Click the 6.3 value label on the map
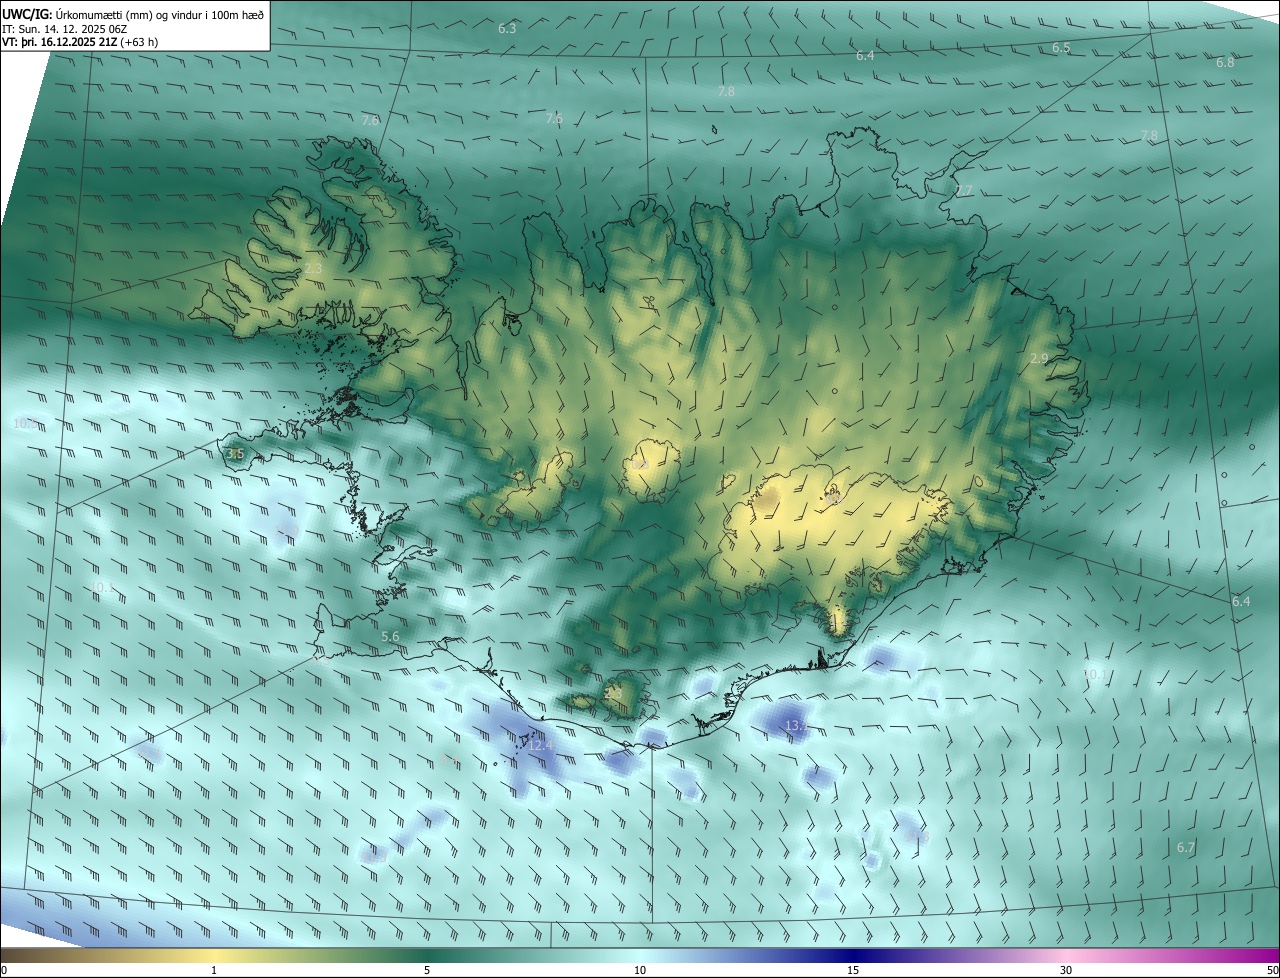This screenshot has width=1280, height=978. (507, 28)
